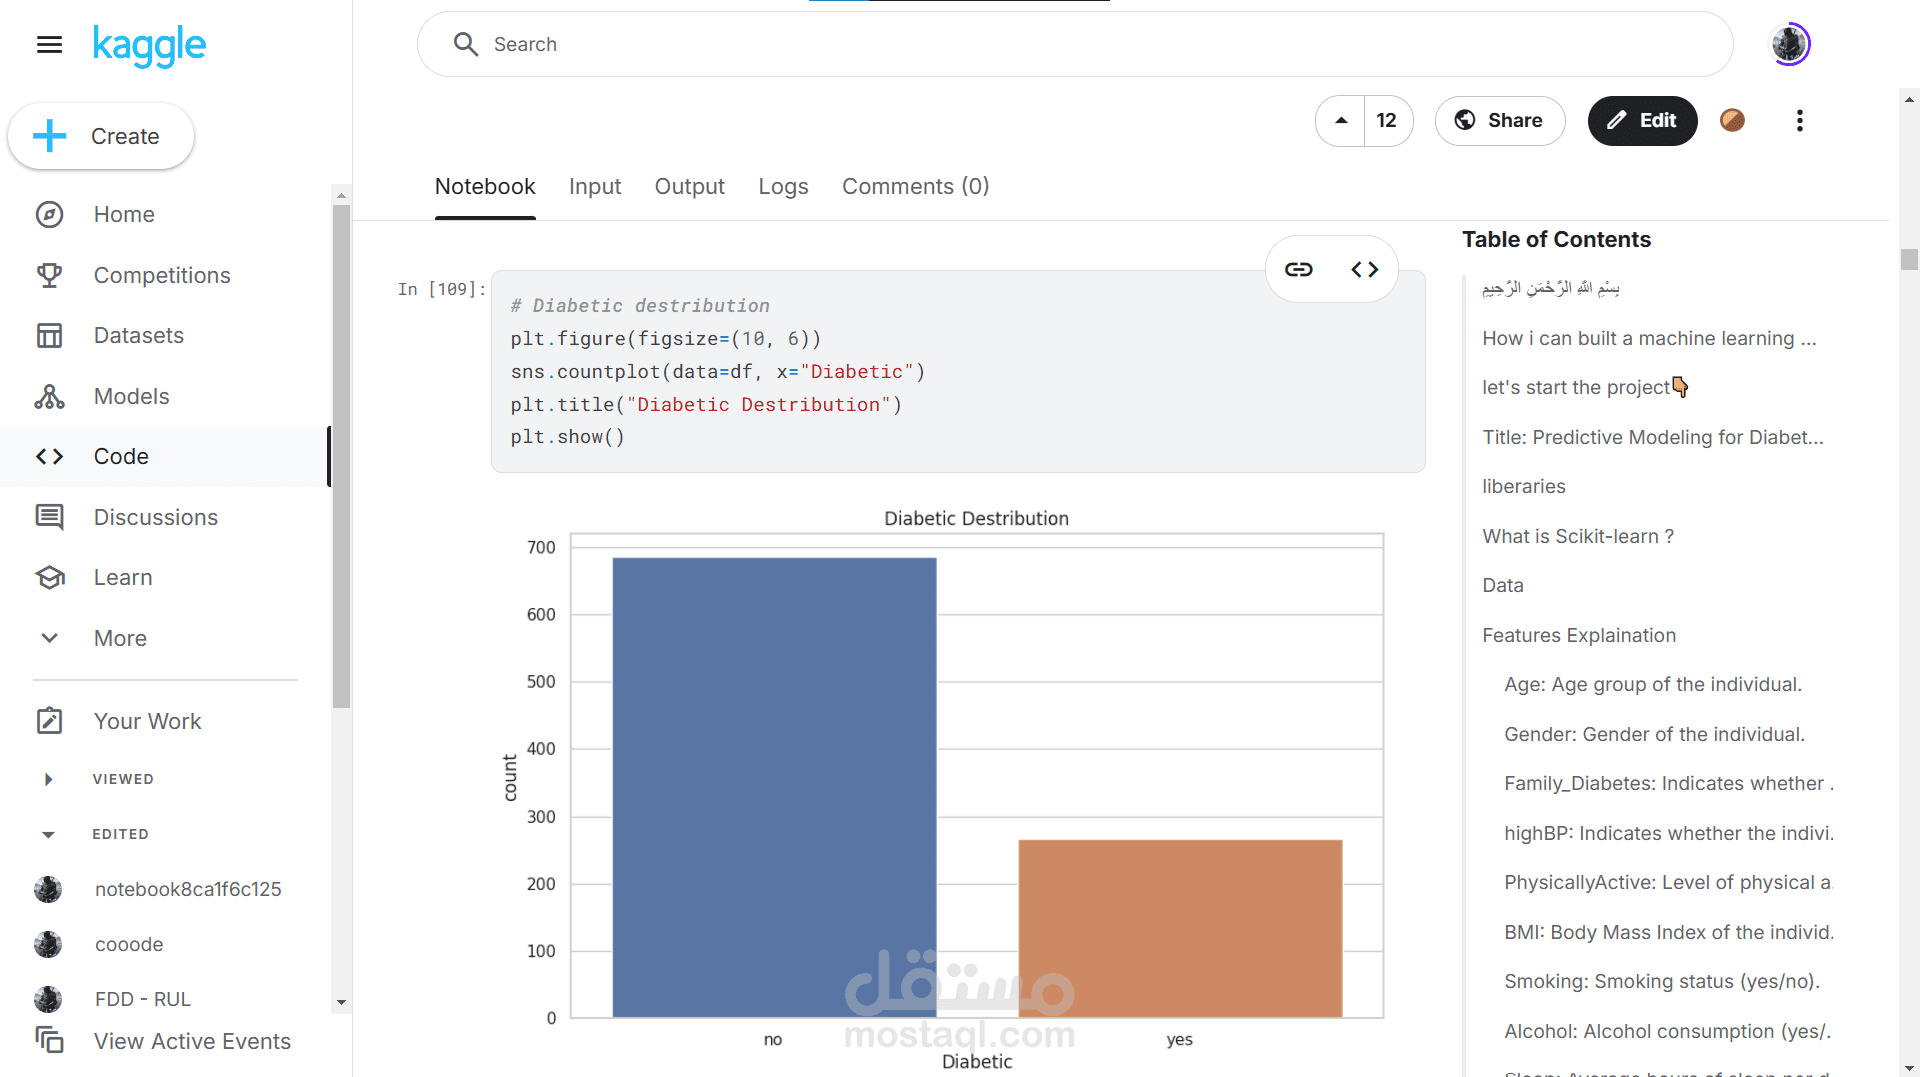Click the Search input field
The width and height of the screenshot is (1920, 1077).
tap(1075, 44)
